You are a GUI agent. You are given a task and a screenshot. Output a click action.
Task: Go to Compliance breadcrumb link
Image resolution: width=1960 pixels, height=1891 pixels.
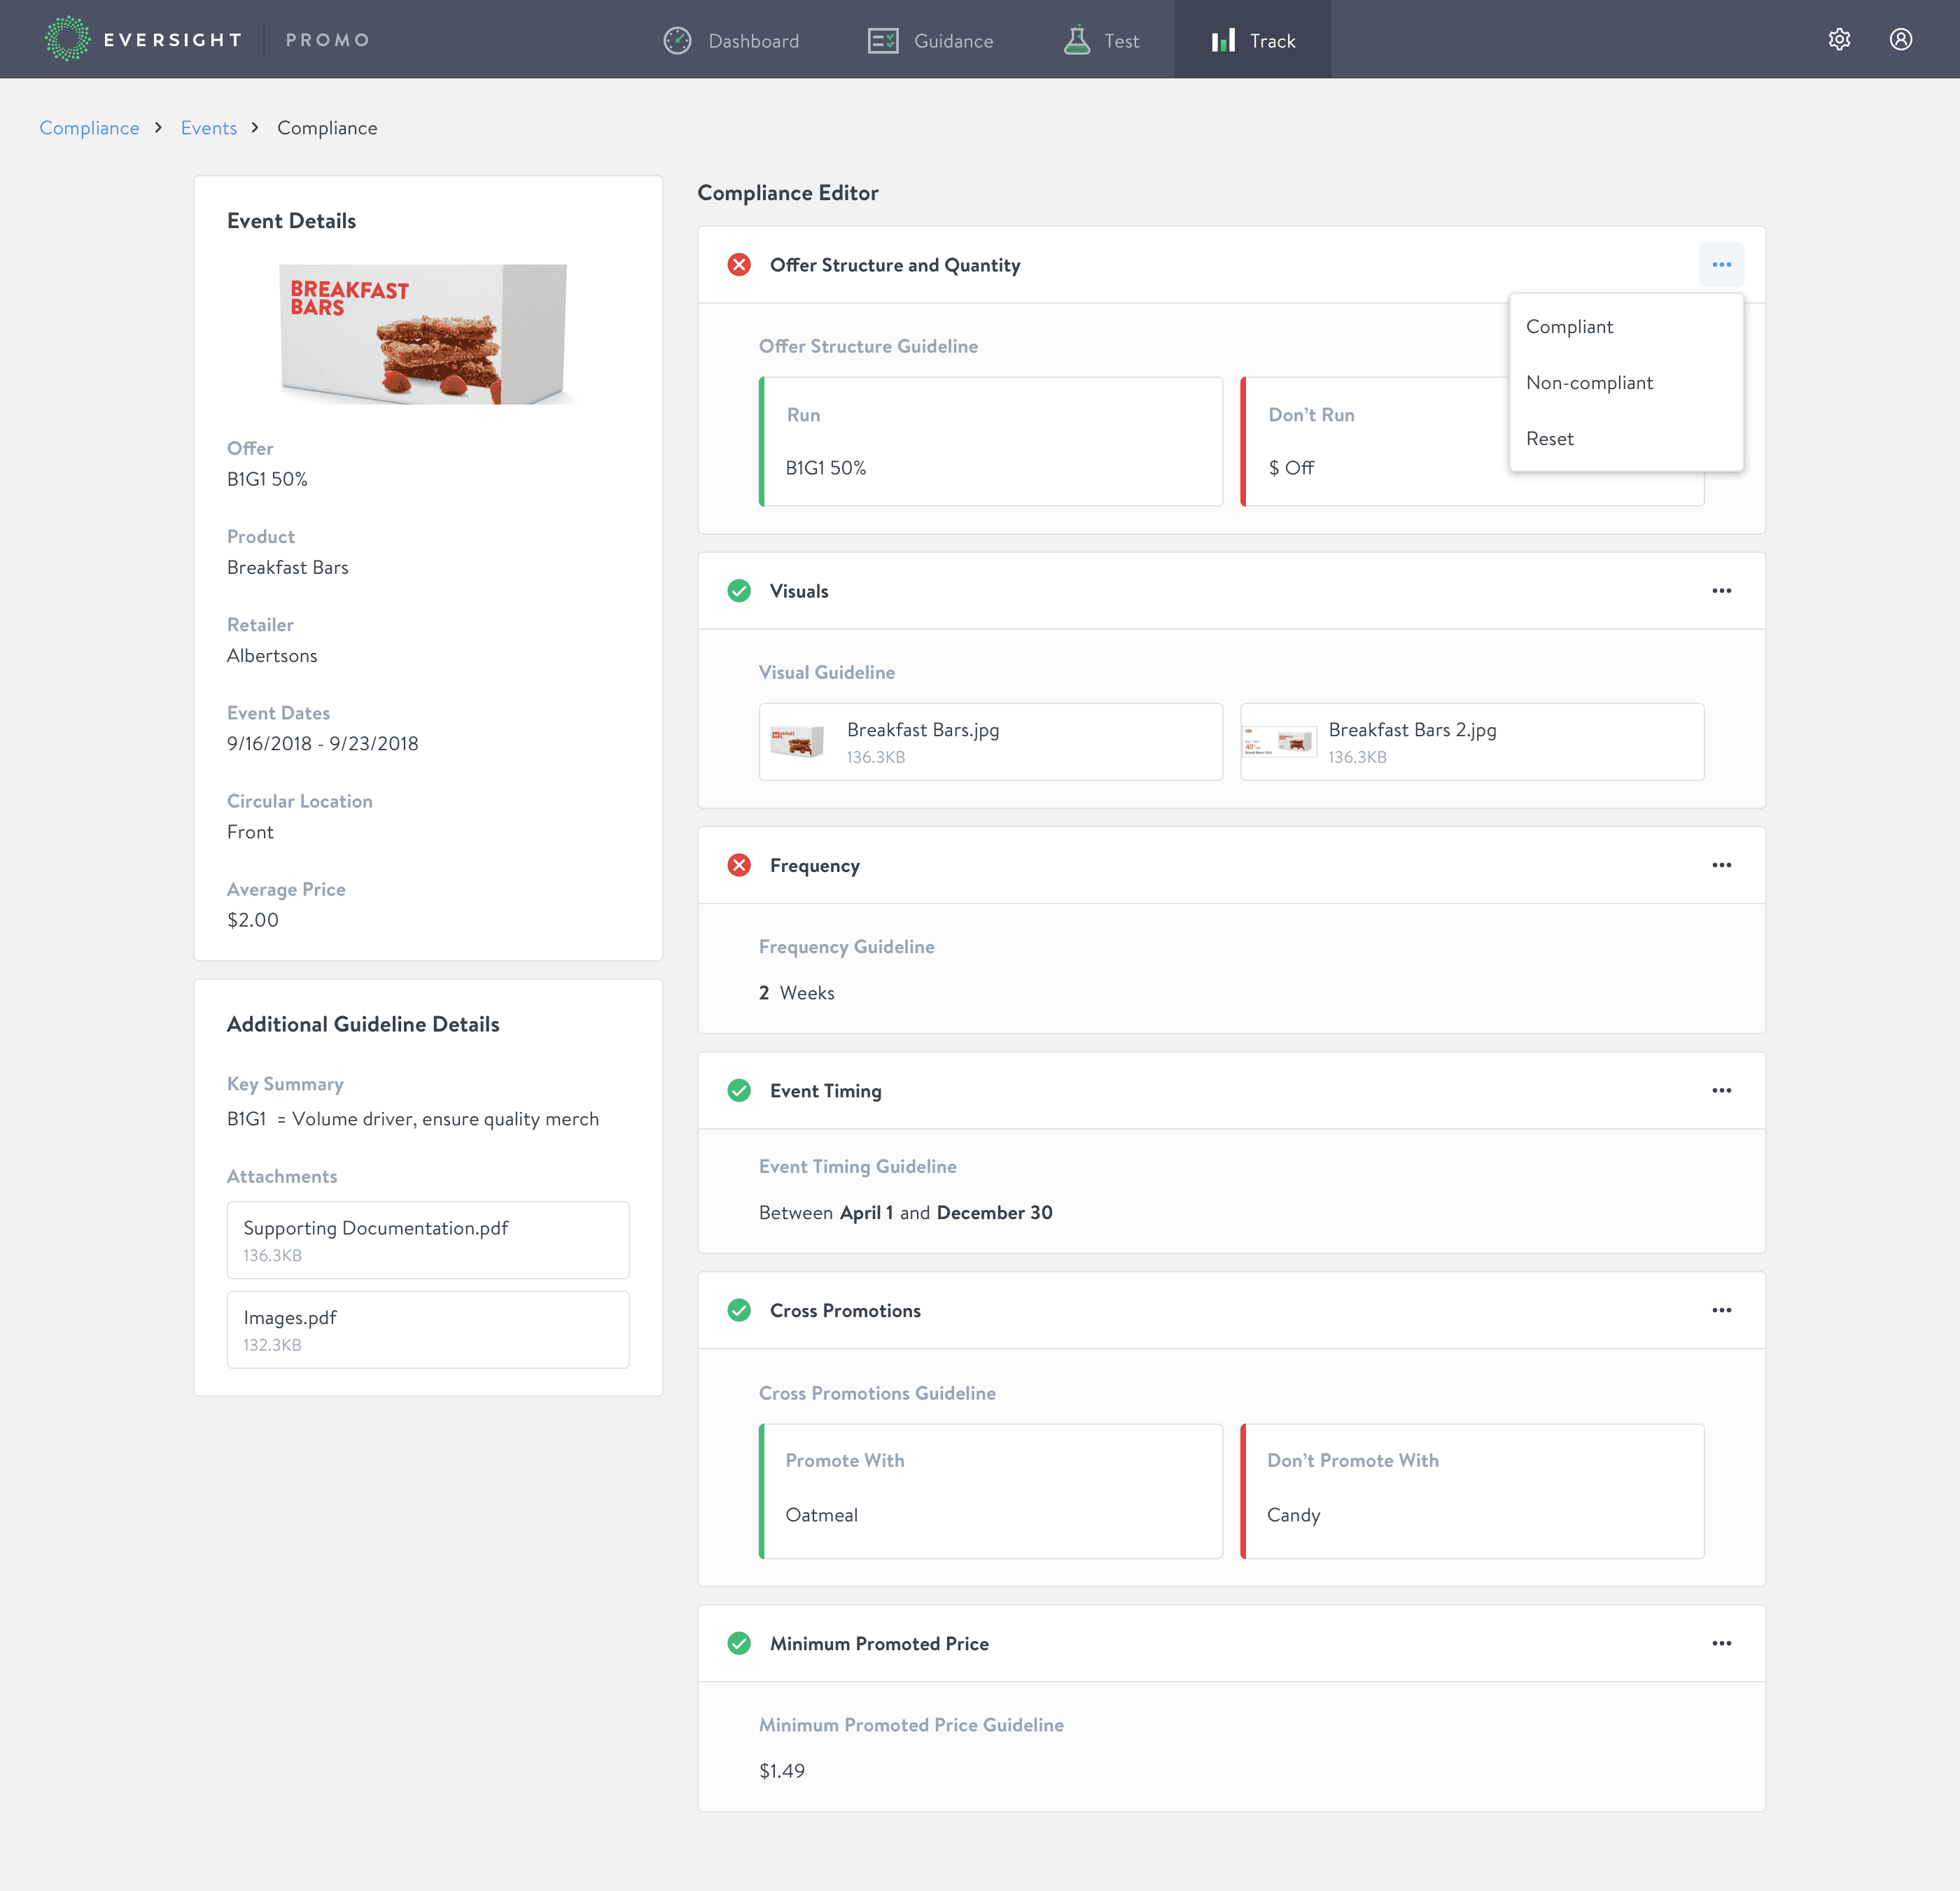(89, 127)
